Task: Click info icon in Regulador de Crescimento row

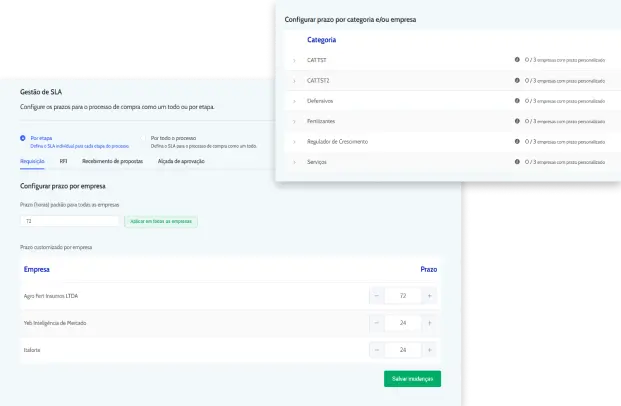Action: pyautogui.click(x=517, y=141)
